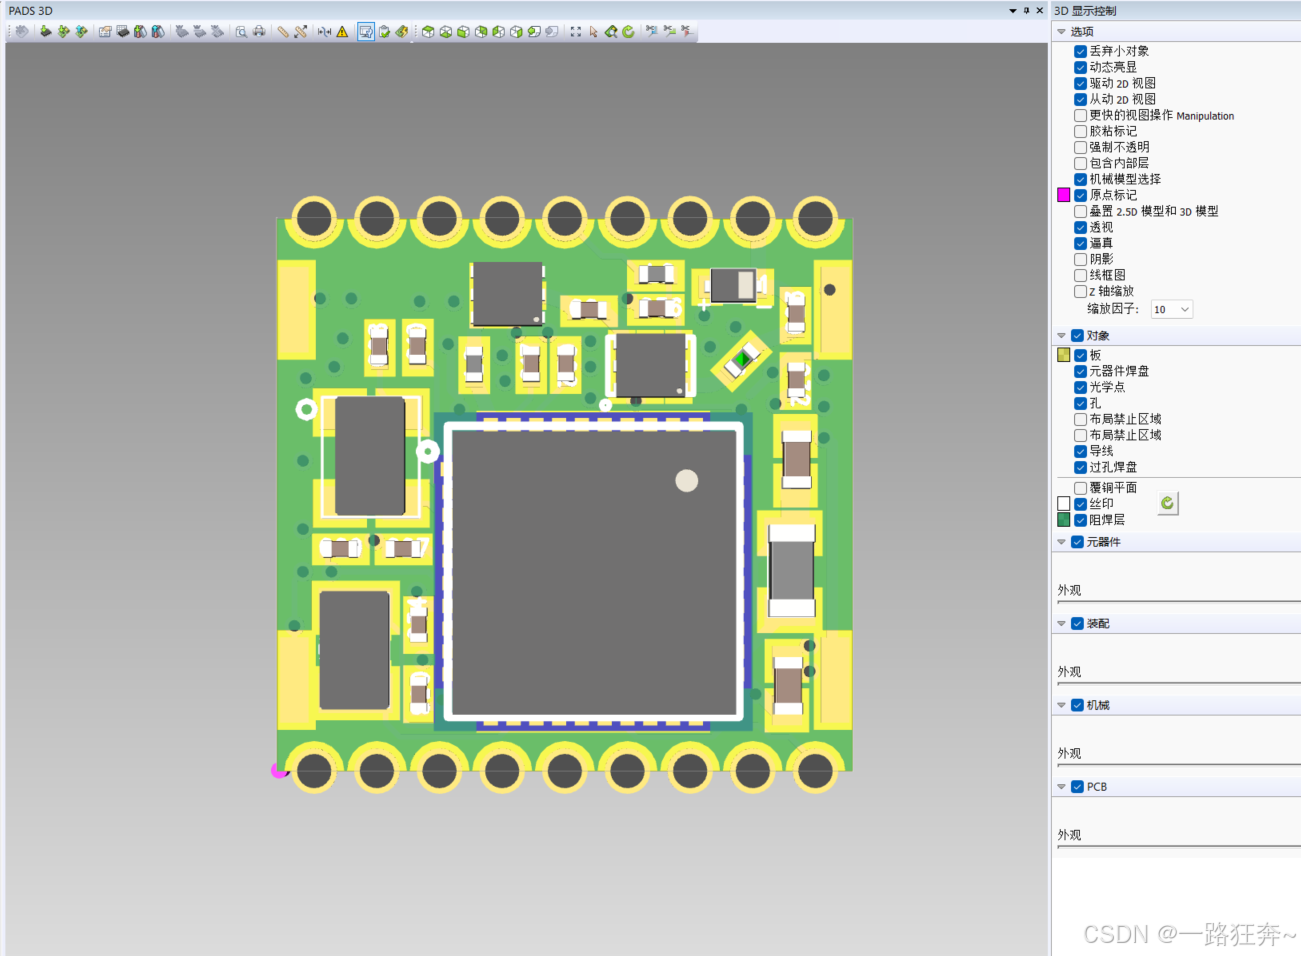Image resolution: width=1301 pixels, height=956 pixels.
Task: Select the ruler measure tool
Action: point(283,31)
